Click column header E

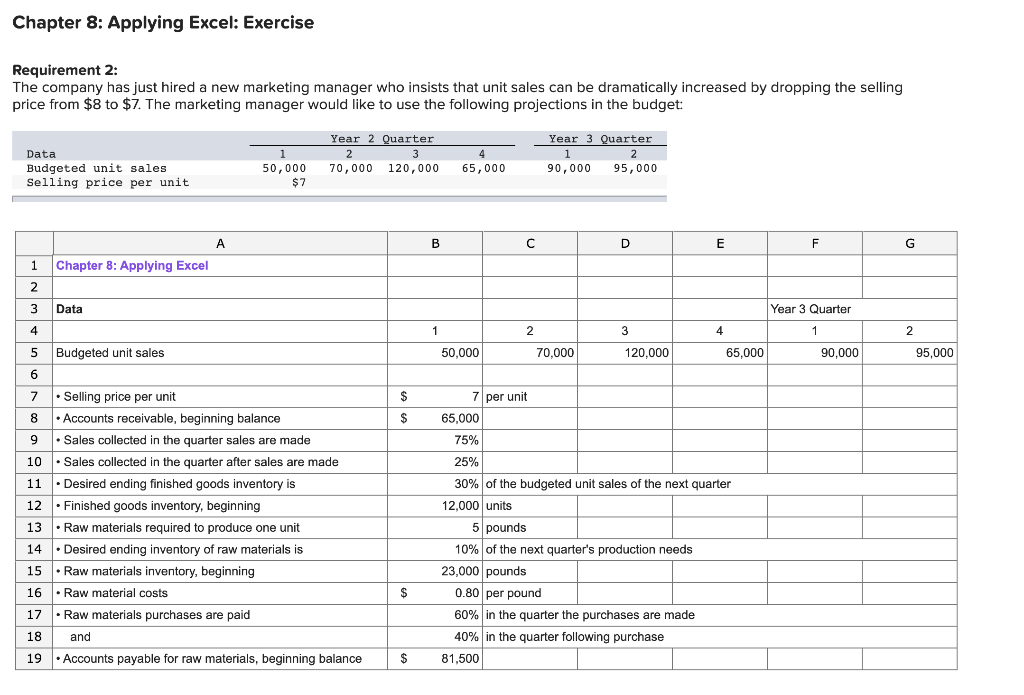tap(720, 243)
